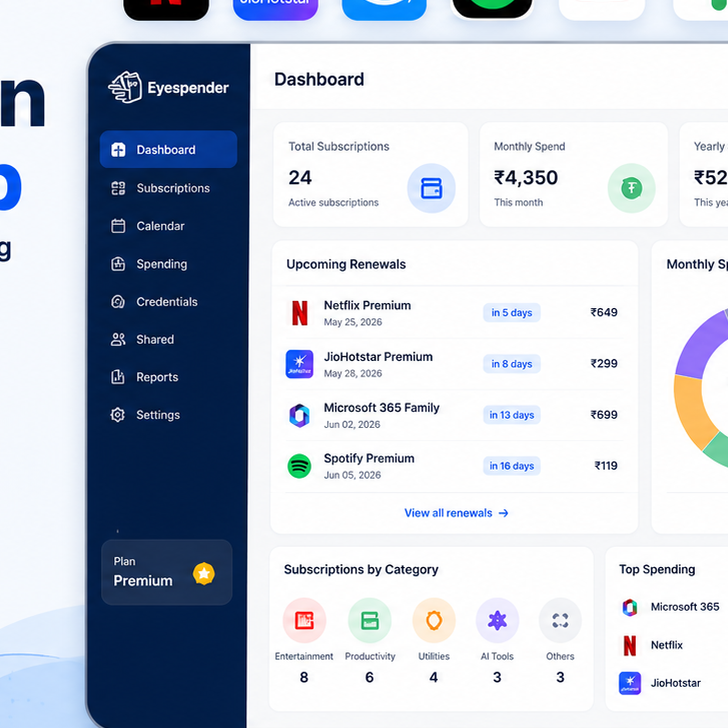Click the Shared people icon
Viewport: 728px width, 728px height.
[118, 339]
